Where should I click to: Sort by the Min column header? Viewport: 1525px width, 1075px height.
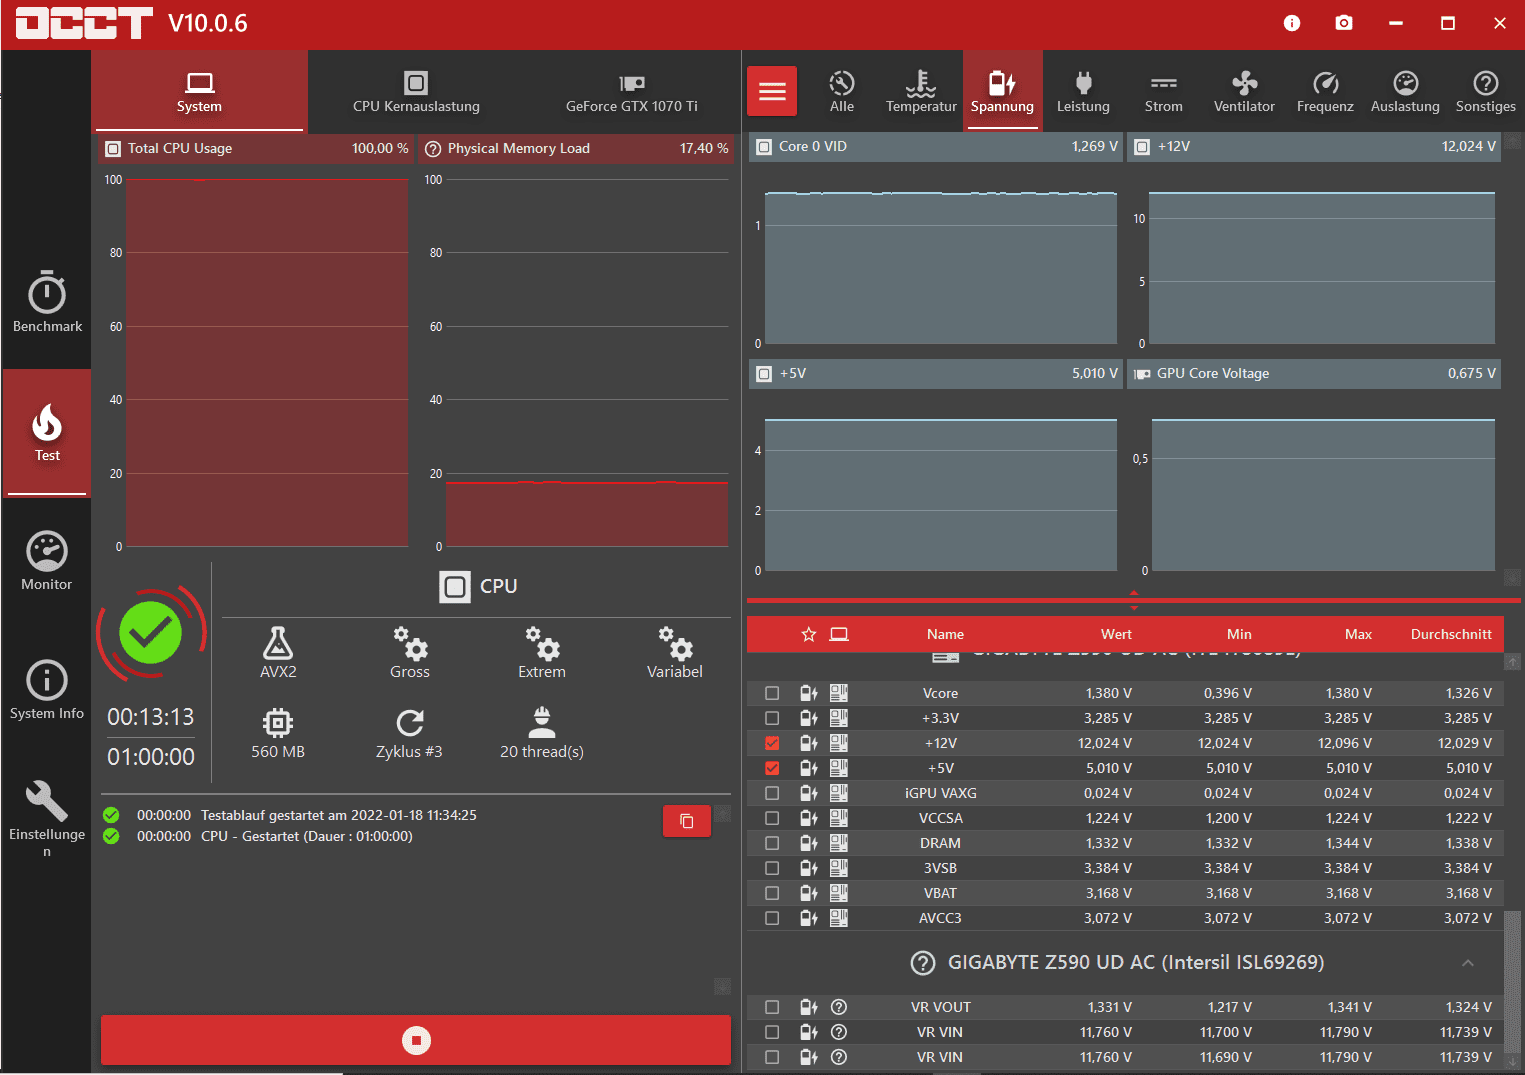[x=1239, y=634]
